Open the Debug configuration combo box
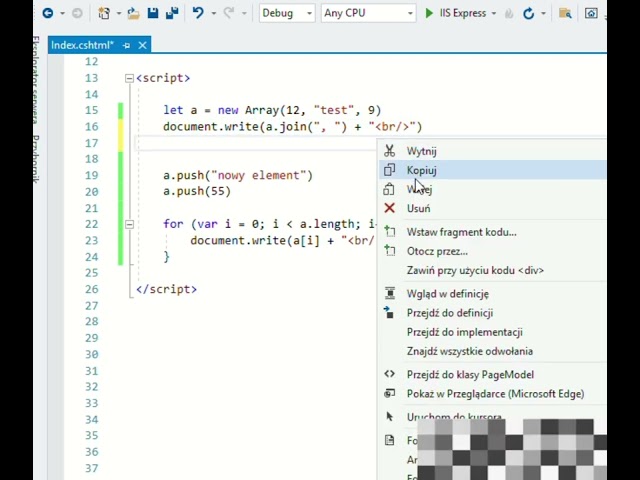Screen dimensions: 640x480 [287, 13]
